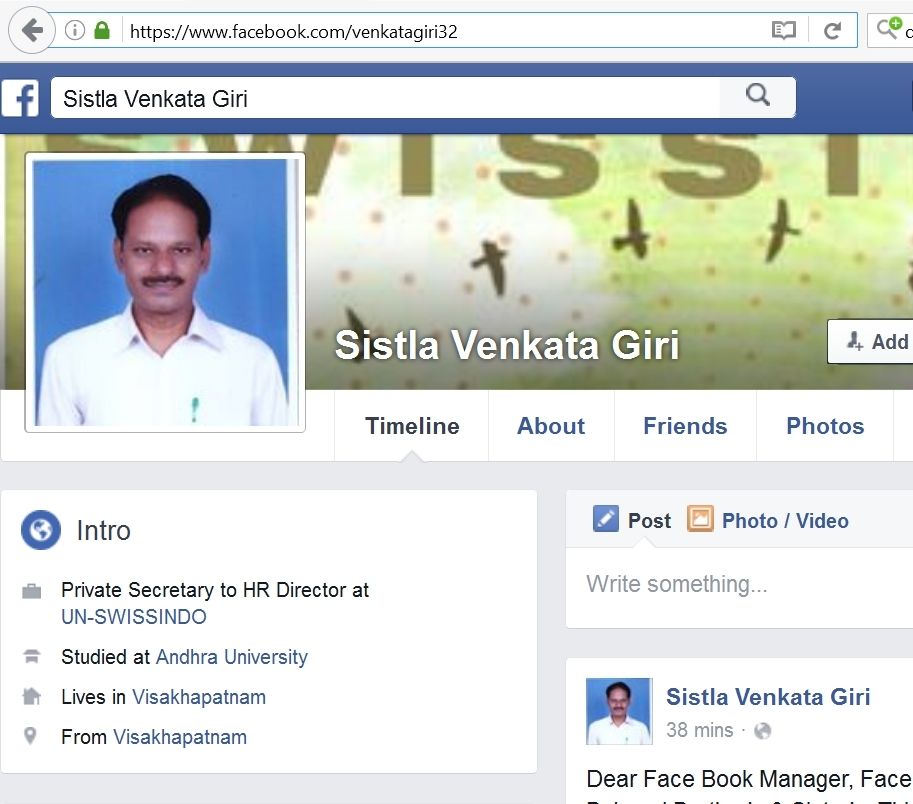Click the location pin icon beside From
This screenshot has width=913, height=804.
coord(30,736)
